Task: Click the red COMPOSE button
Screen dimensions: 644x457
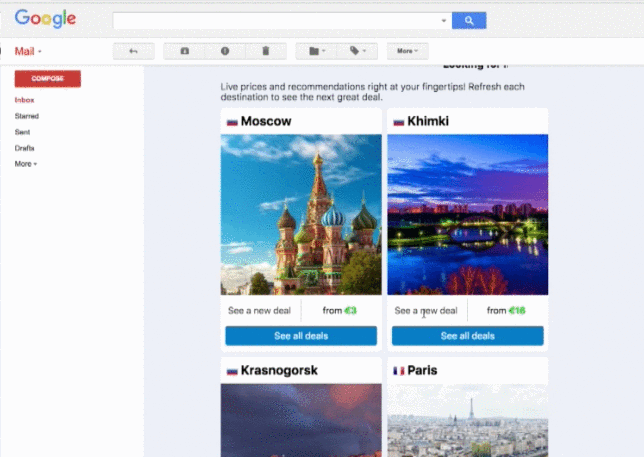Action: [48, 78]
